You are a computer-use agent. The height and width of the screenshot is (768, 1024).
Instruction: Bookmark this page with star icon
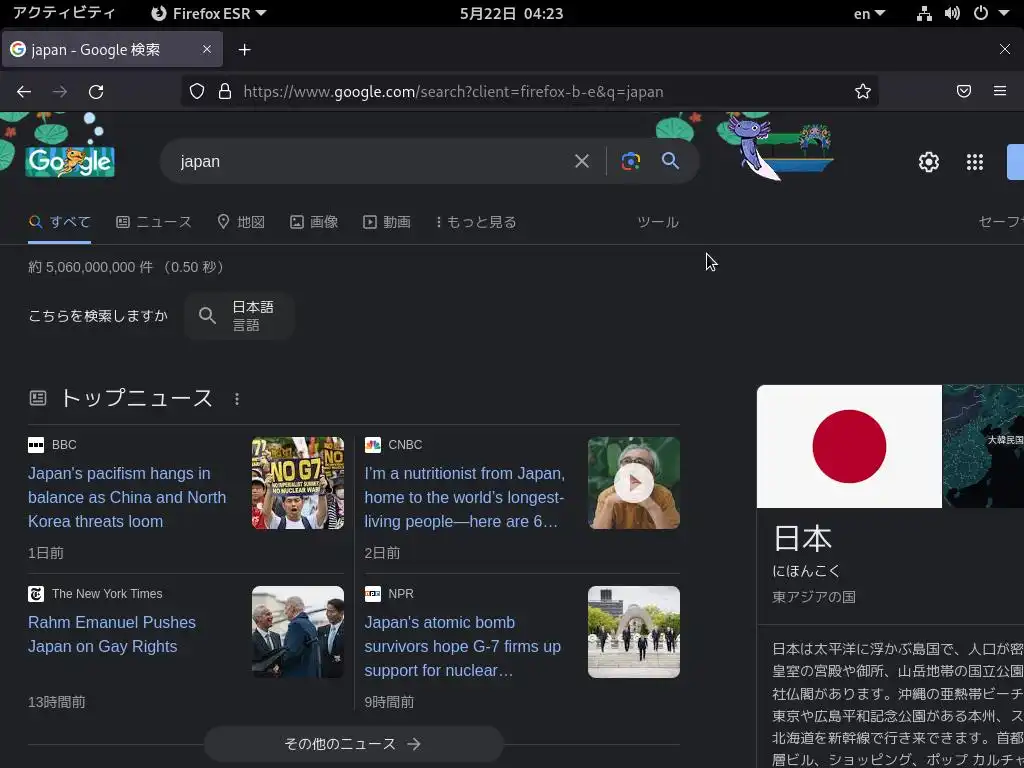click(x=863, y=91)
